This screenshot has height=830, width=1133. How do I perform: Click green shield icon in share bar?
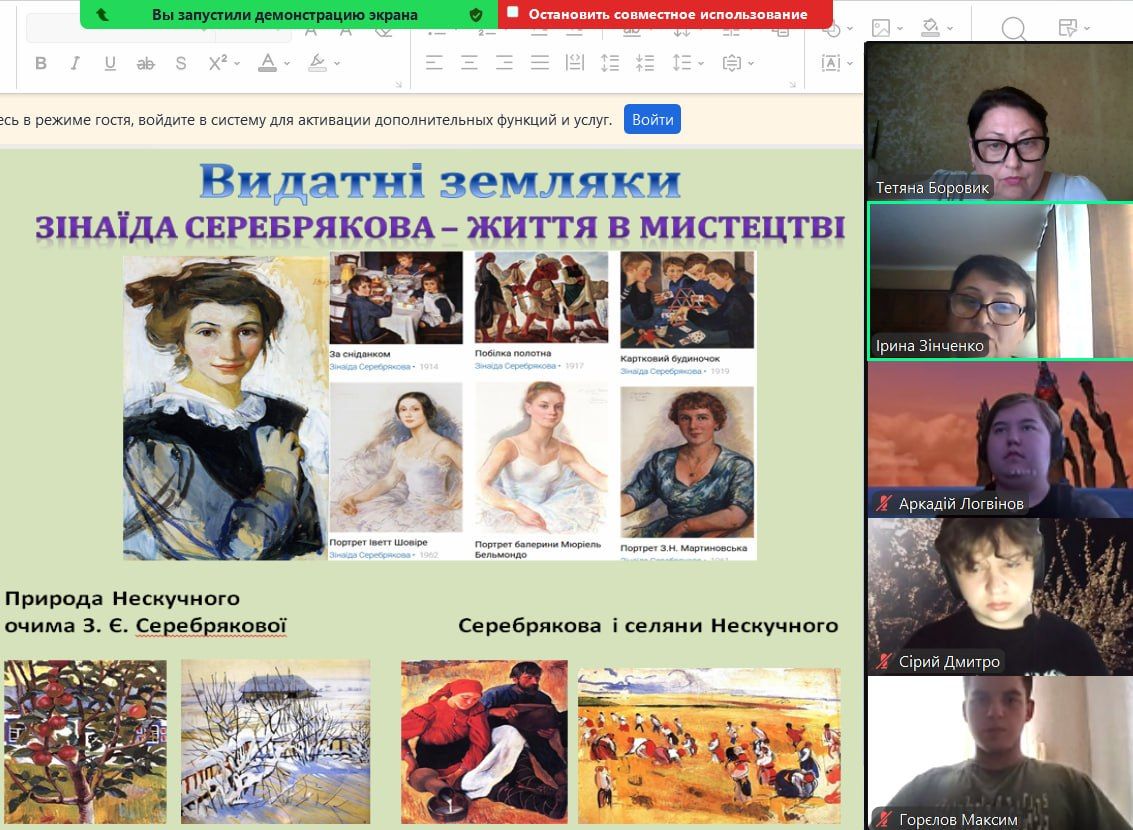(475, 14)
